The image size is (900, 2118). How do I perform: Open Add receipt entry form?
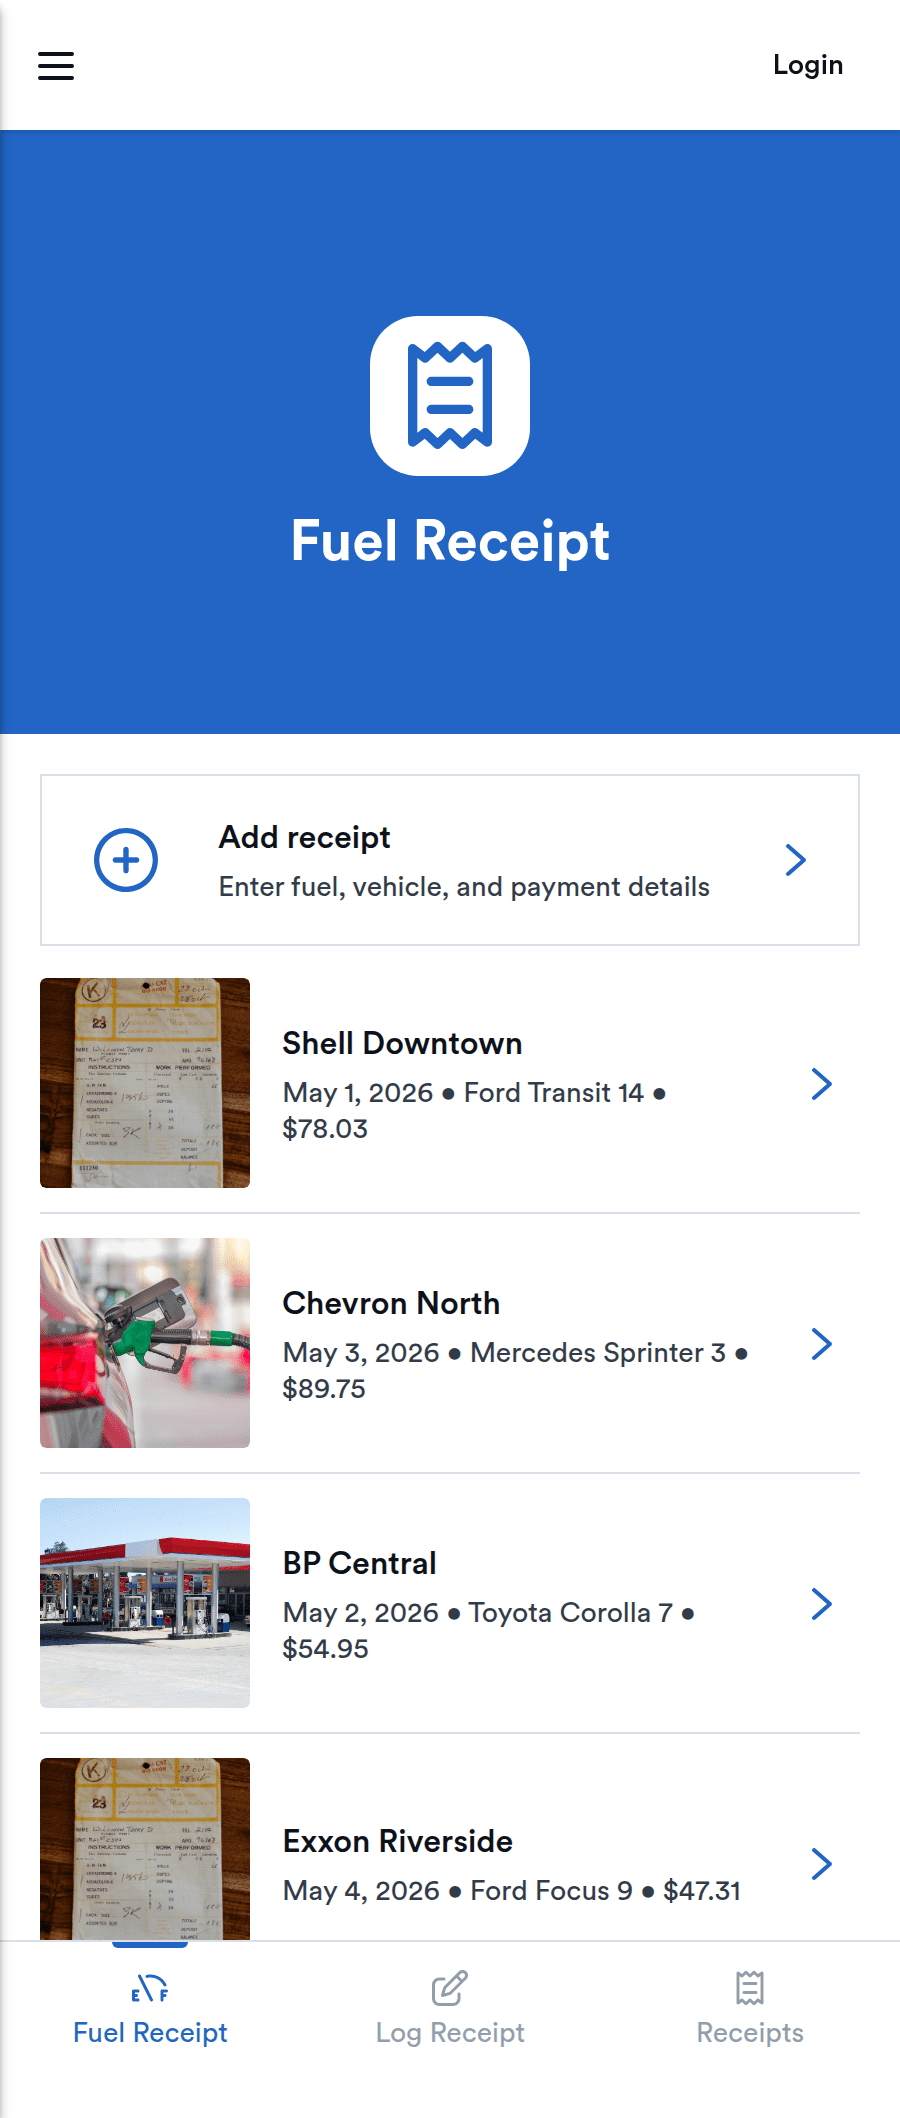tap(450, 860)
